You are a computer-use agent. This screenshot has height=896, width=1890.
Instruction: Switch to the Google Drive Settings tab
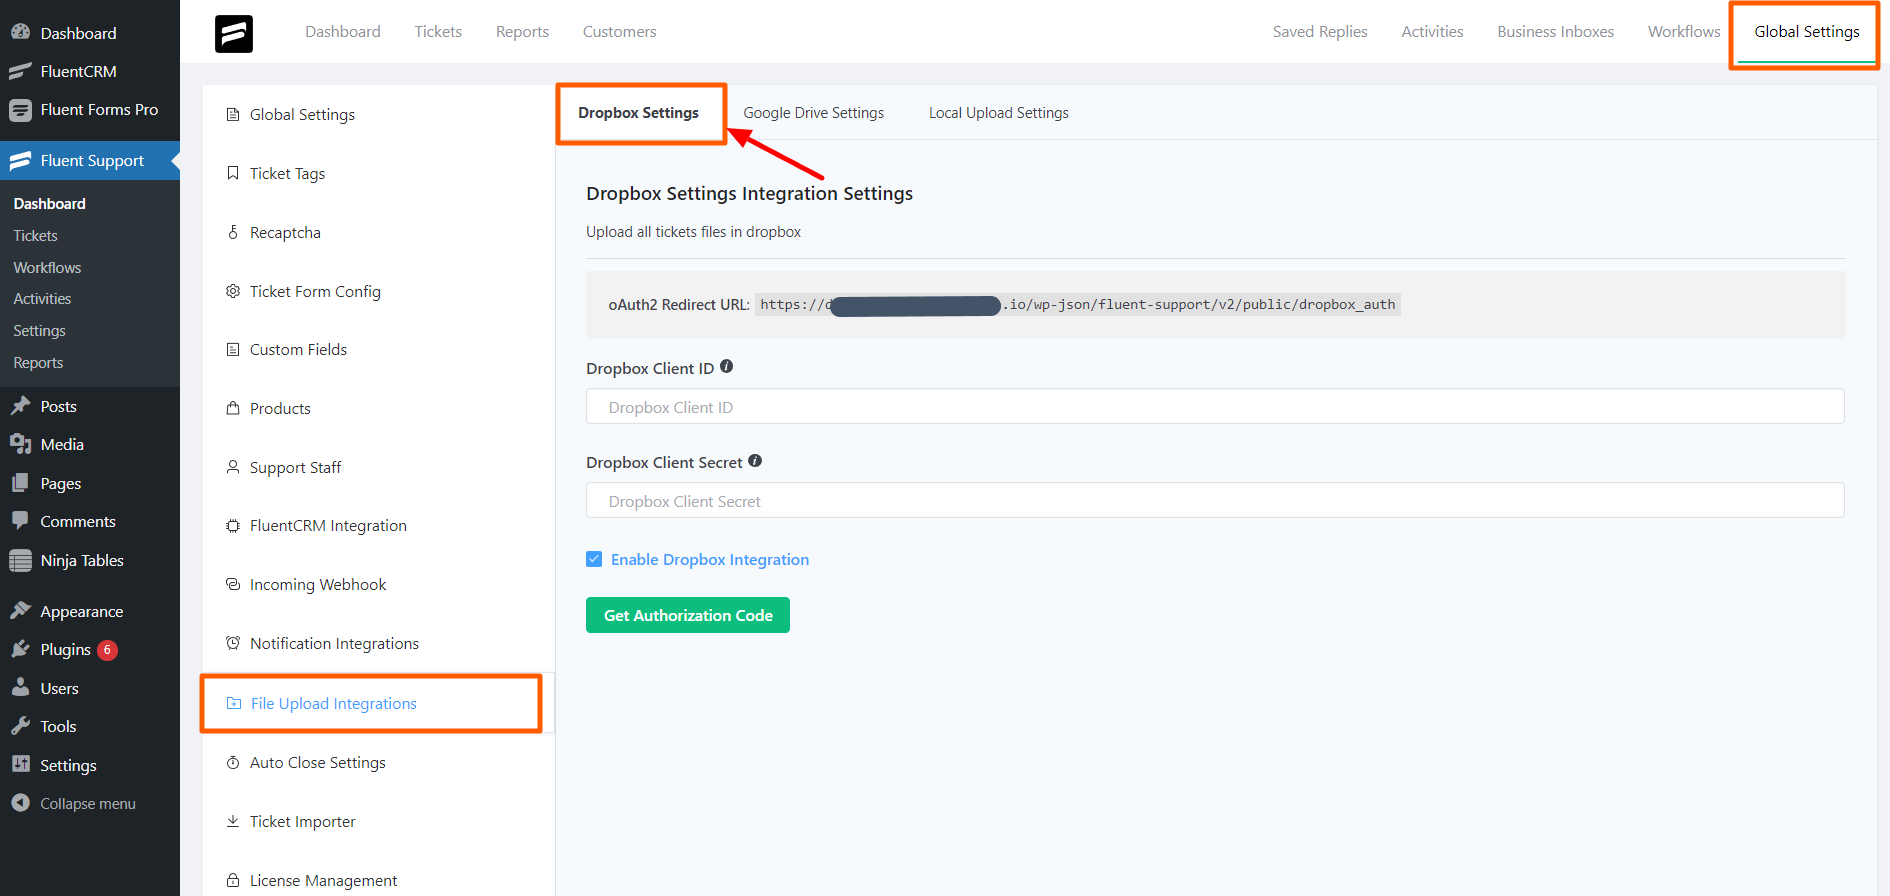coord(813,113)
